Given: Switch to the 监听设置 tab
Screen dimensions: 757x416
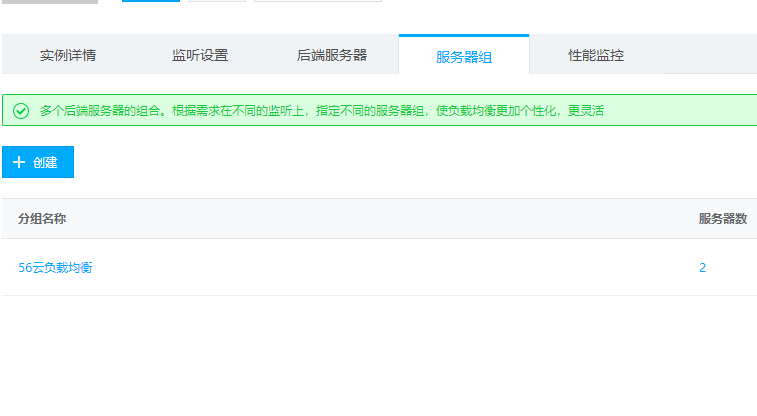Looking at the screenshot, I should (200, 55).
